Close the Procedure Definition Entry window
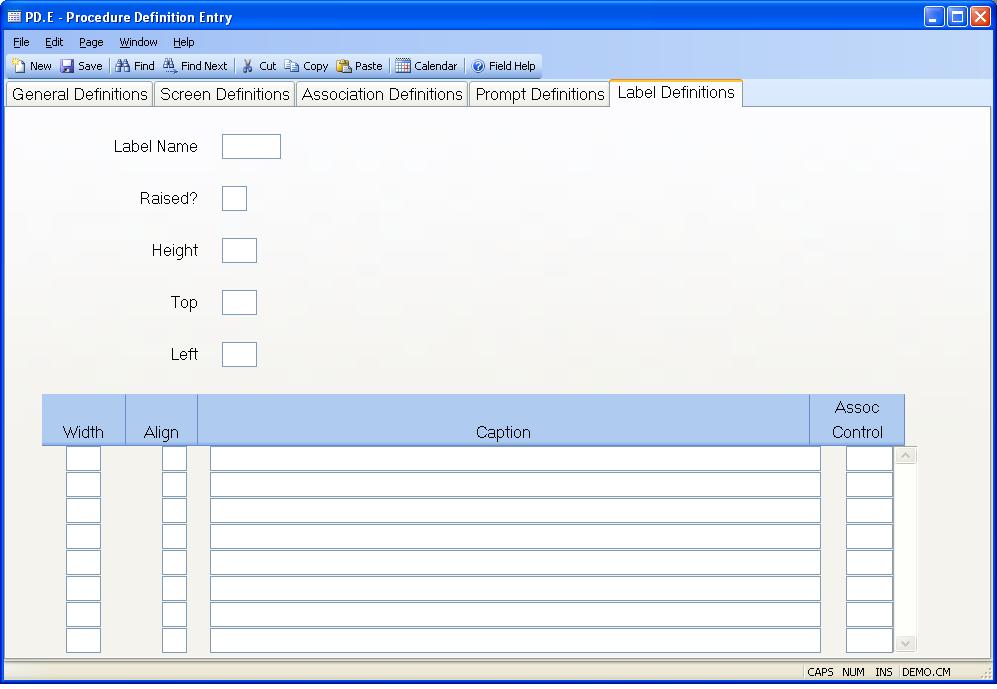Screen dimensions: 997x689 (980, 17)
